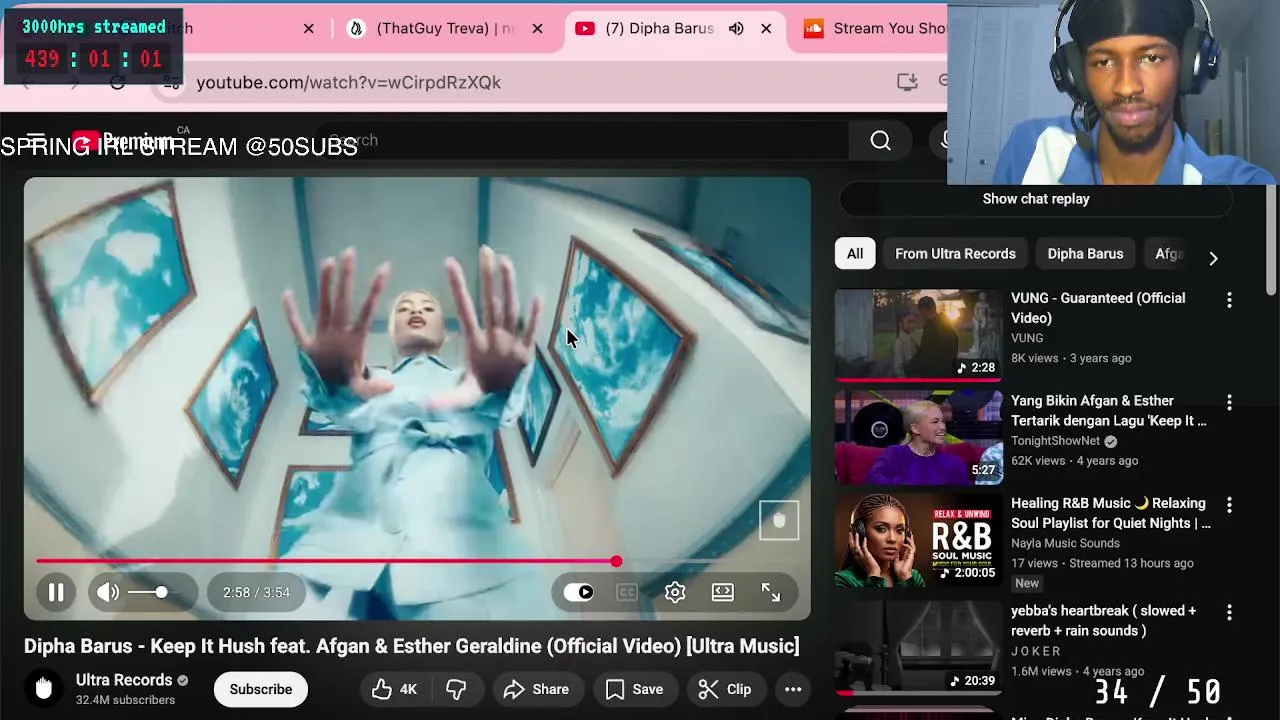Image resolution: width=1280 pixels, height=720 pixels.
Task: Like the video with thumbs up
Action: tap(394, 689)
